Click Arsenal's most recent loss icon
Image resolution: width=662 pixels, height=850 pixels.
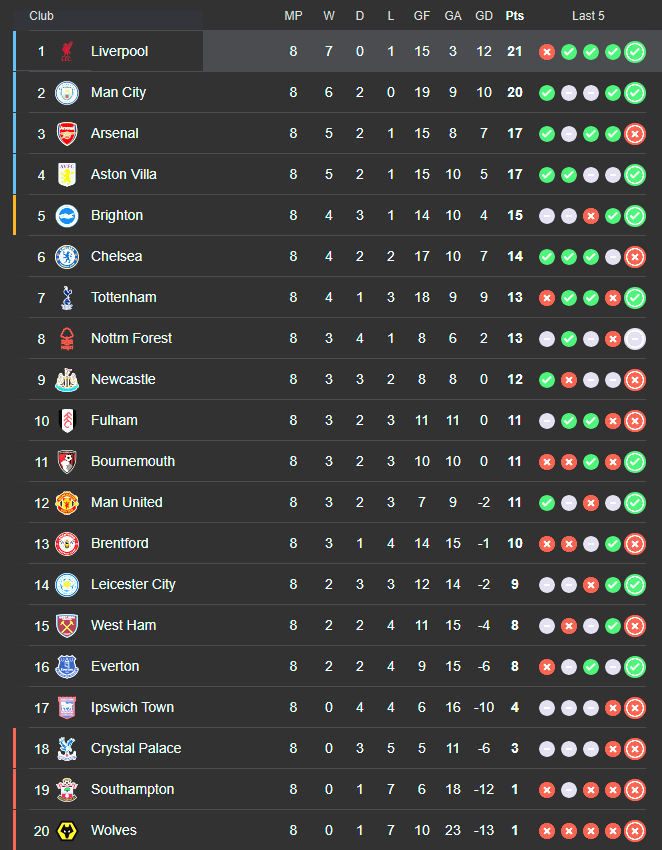[635, 134]
